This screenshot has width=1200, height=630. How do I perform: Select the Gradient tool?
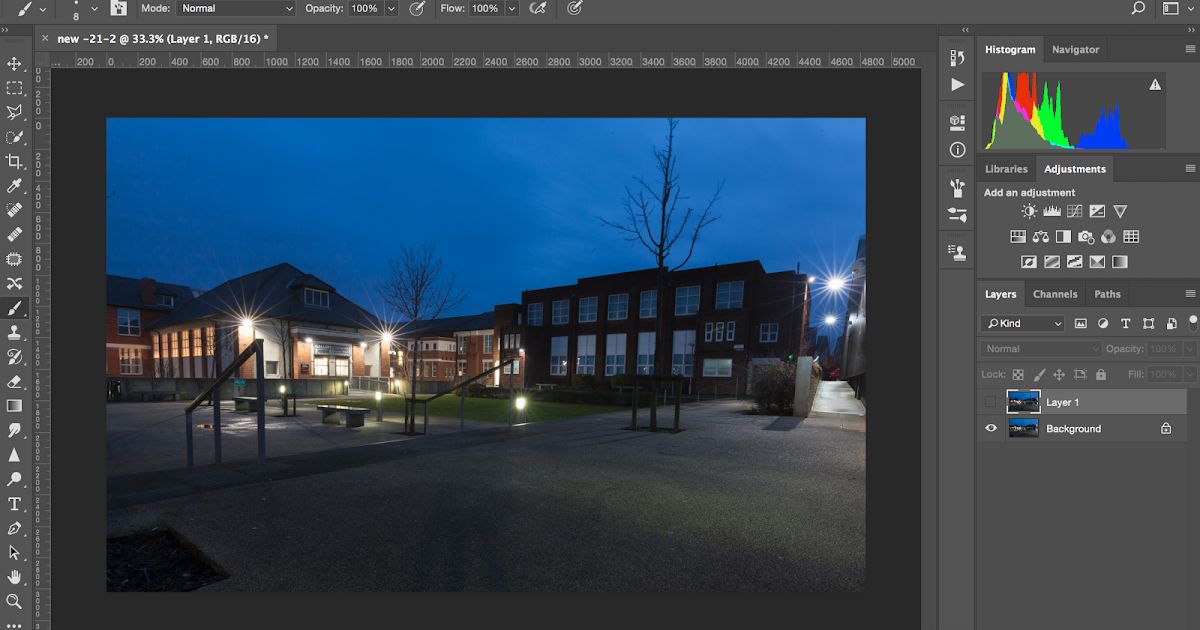point(15,404)
